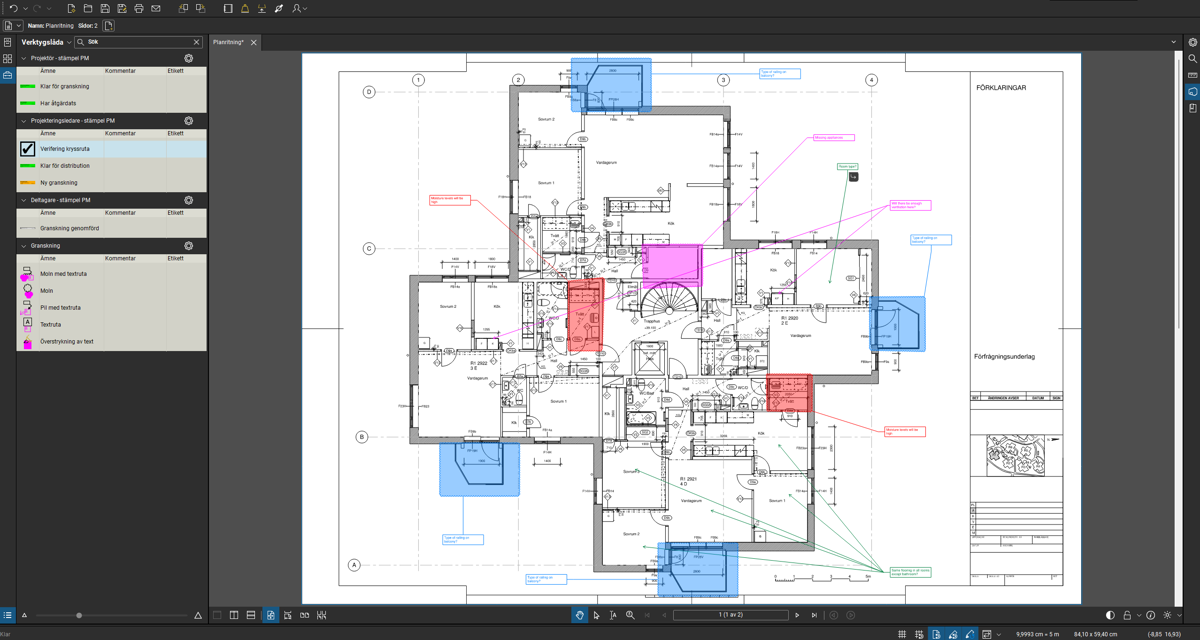
Task: Open settings gear for Deltagare - stämpel PM
Action: coord(188,200)
